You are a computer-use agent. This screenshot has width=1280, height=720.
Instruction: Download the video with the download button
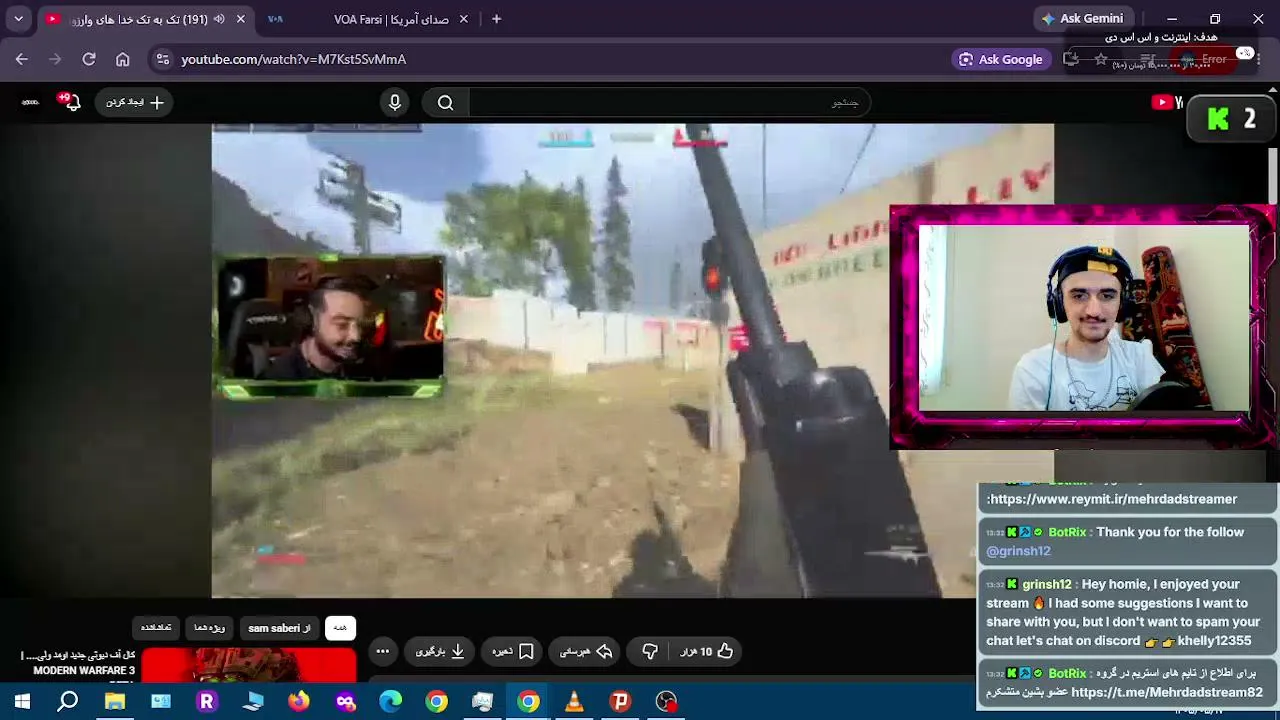click(441, 651)
